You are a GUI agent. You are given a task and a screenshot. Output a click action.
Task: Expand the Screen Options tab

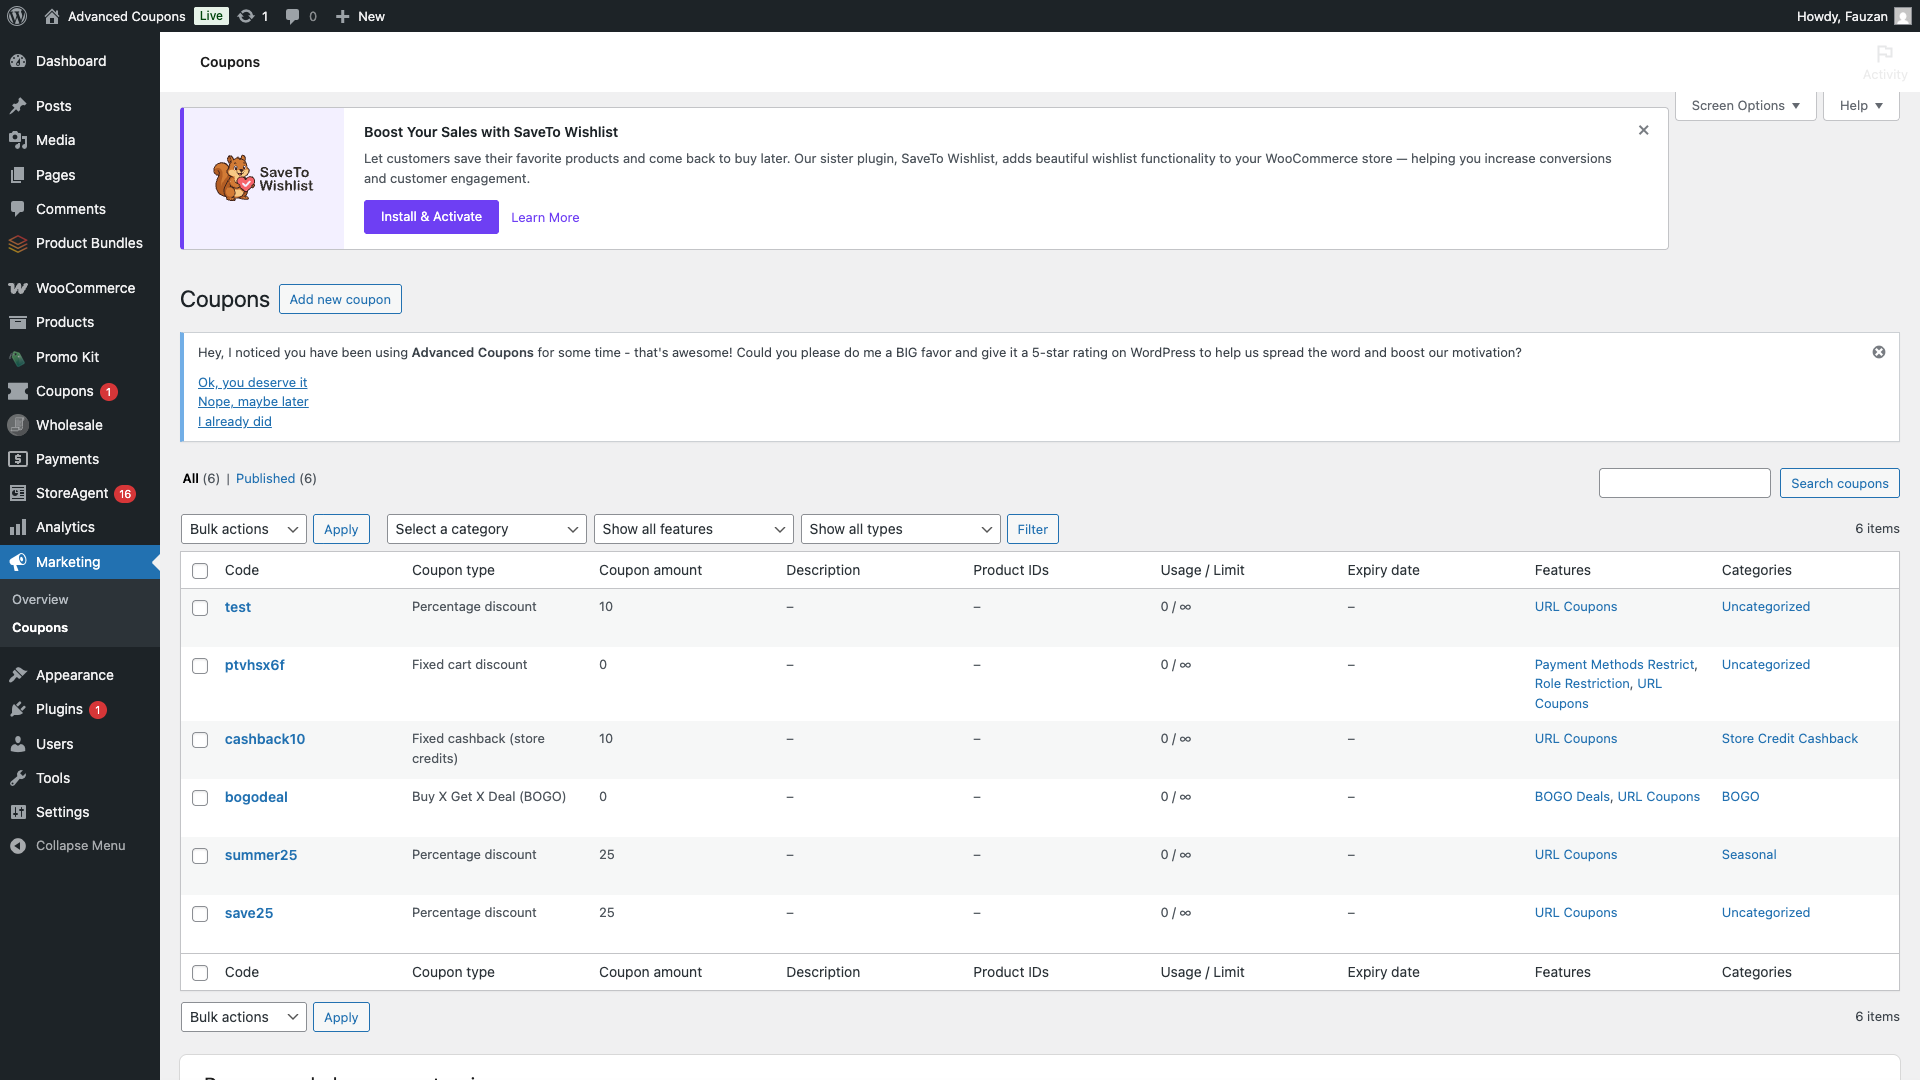point(1745,105)
